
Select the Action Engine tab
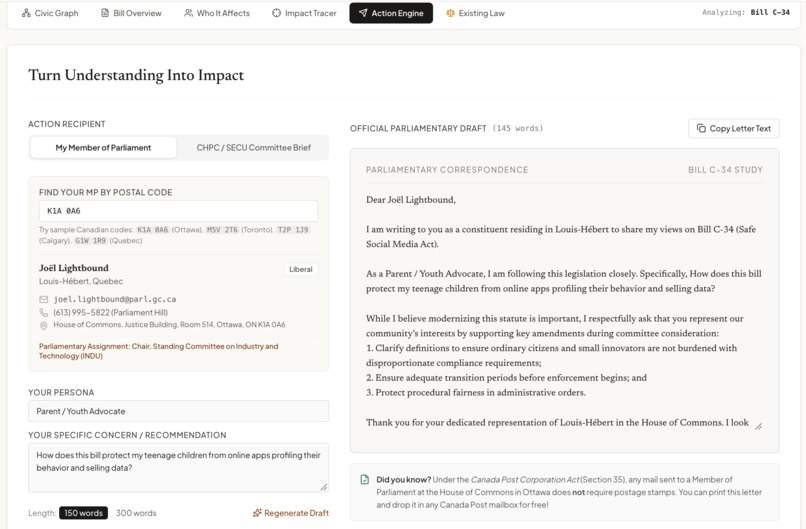pos(391,13)
